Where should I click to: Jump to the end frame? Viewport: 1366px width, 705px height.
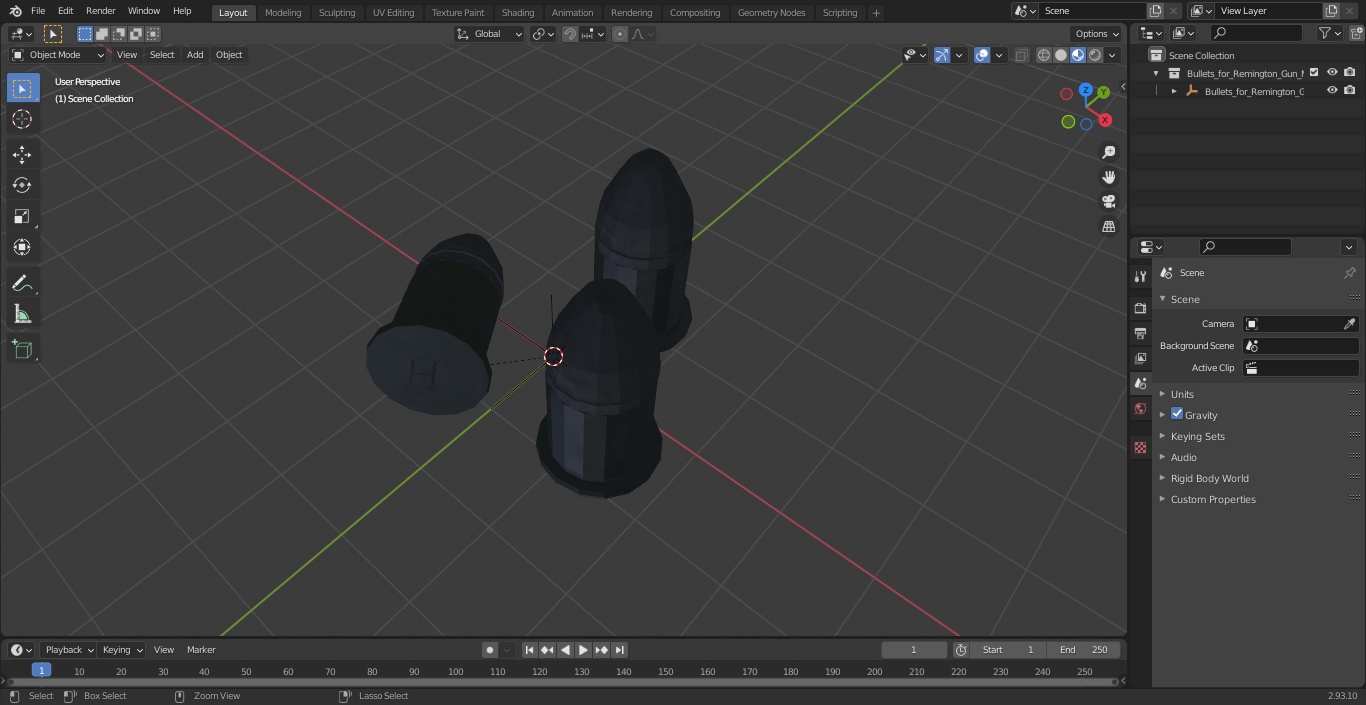619,650
